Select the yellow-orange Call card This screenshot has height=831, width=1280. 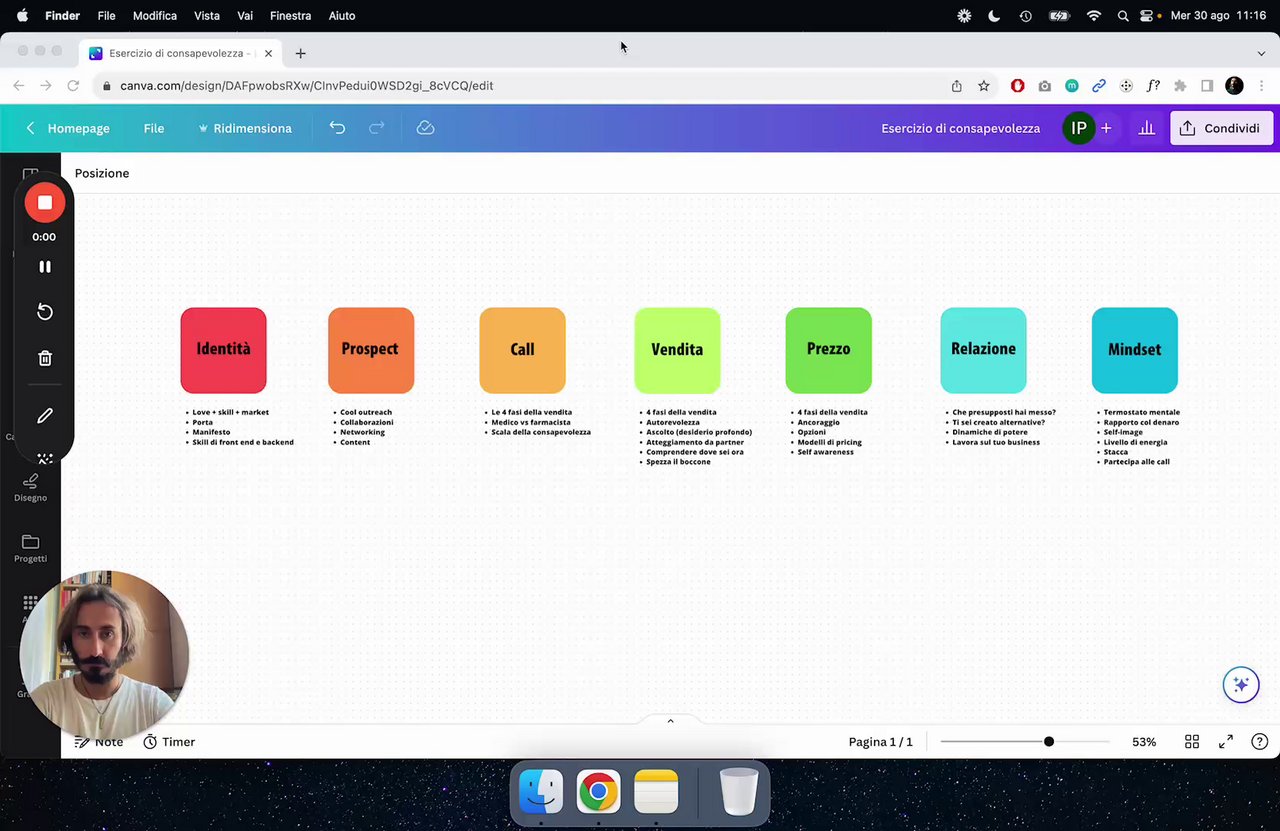coord(522,350)
